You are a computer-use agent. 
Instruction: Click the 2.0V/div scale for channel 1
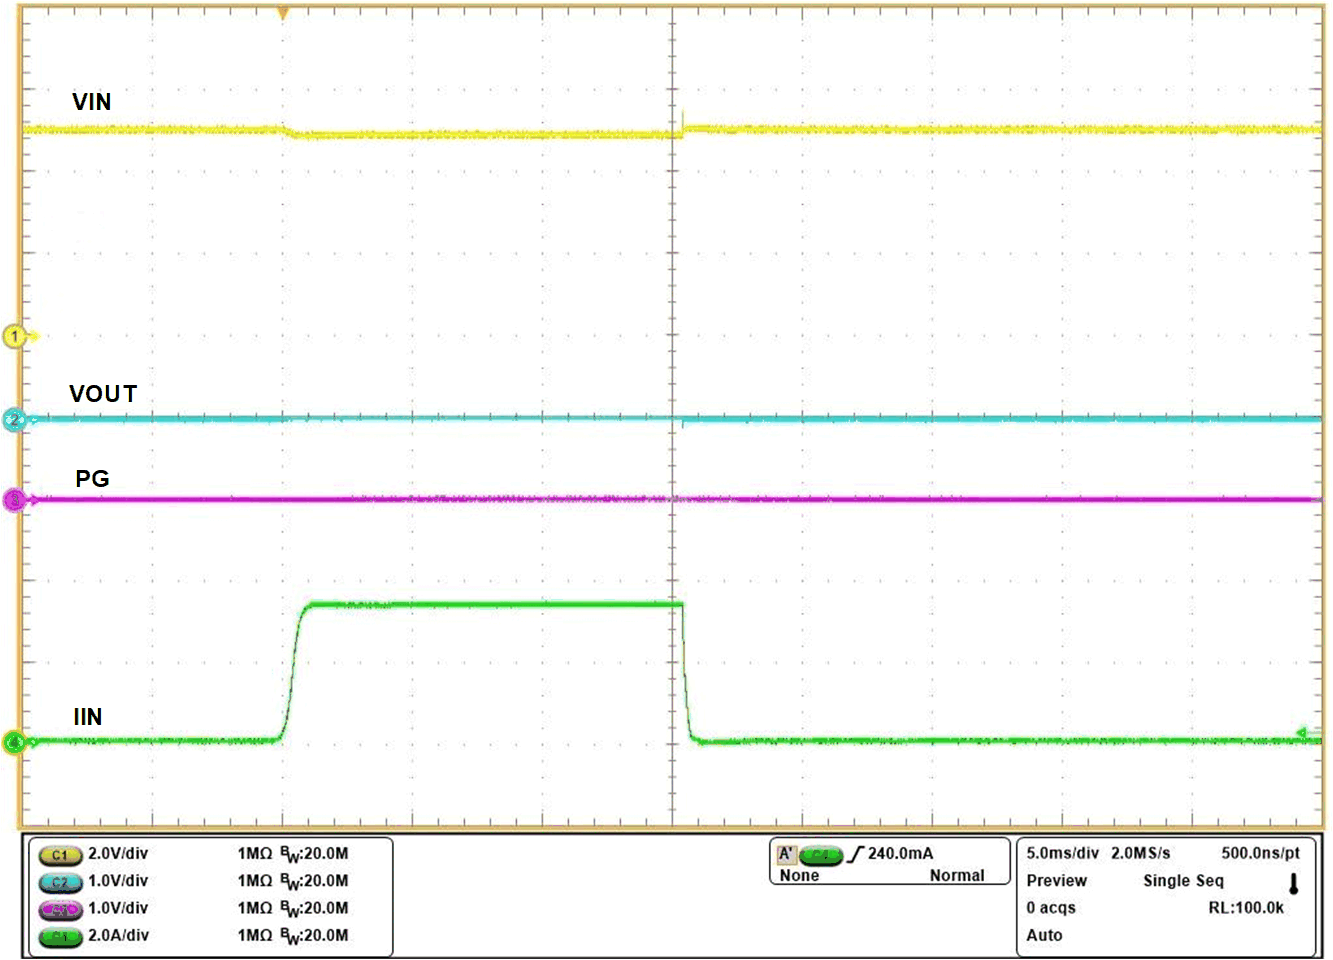tap(118, 854)
